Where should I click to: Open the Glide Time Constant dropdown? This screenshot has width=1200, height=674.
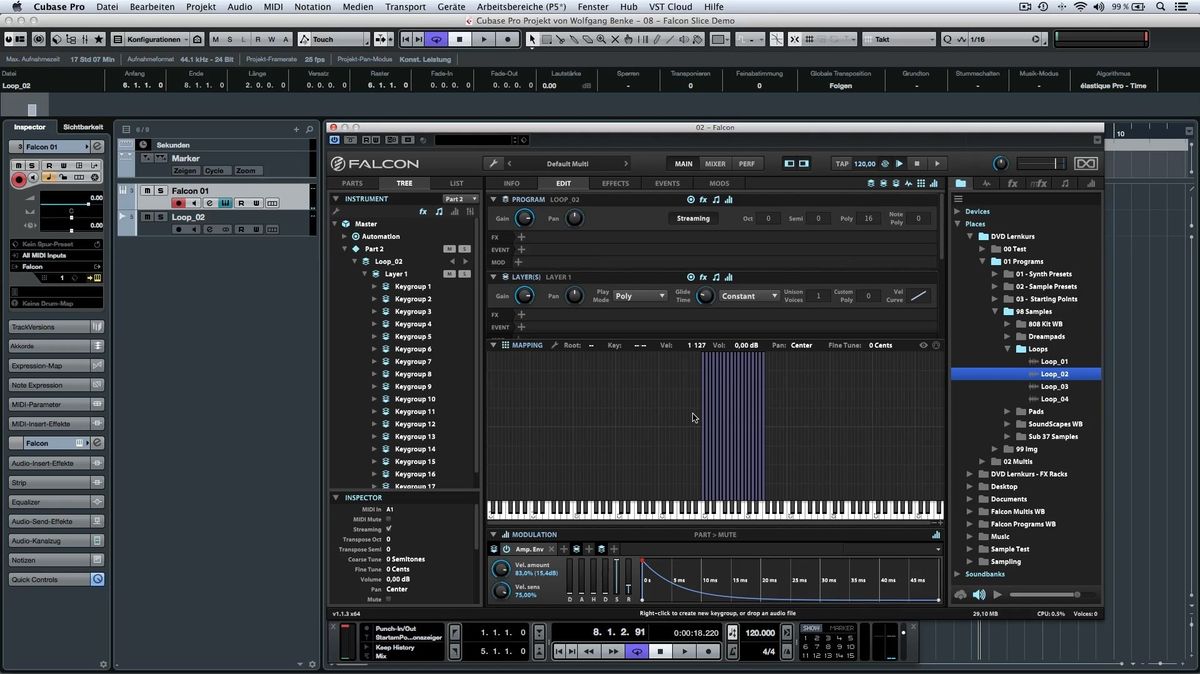pos(749,296)
